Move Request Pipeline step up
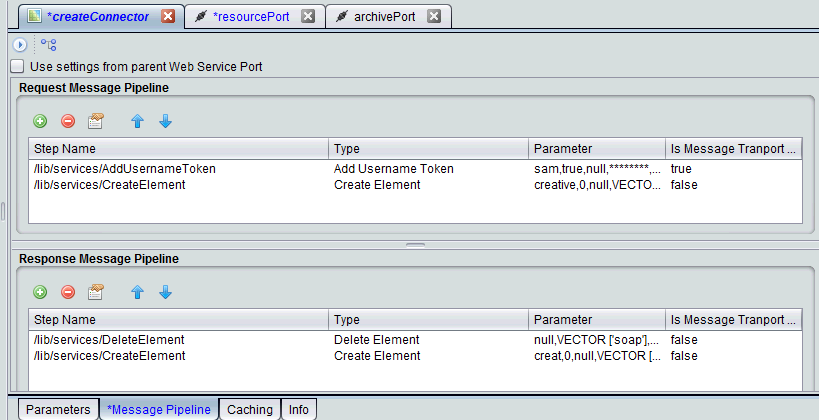 coord(137,121)
